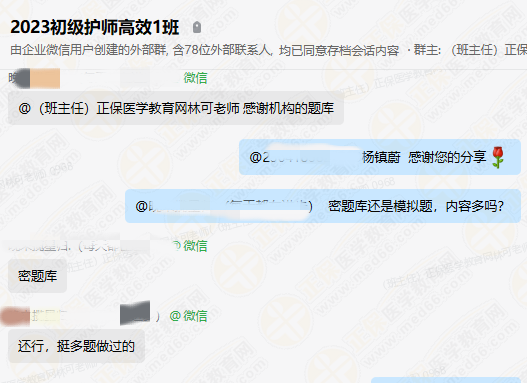This screenshot has width=527, height=383.
Task: Click the 微信 label beside the top sender
Action: (x=195, y=78)
